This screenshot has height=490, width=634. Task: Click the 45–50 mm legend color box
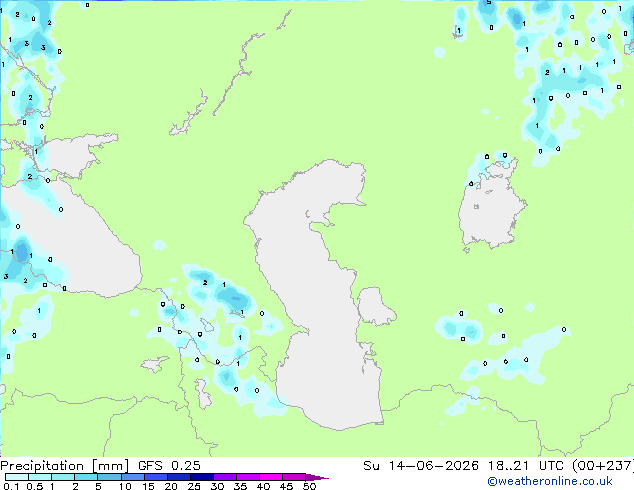pos(294,477)
